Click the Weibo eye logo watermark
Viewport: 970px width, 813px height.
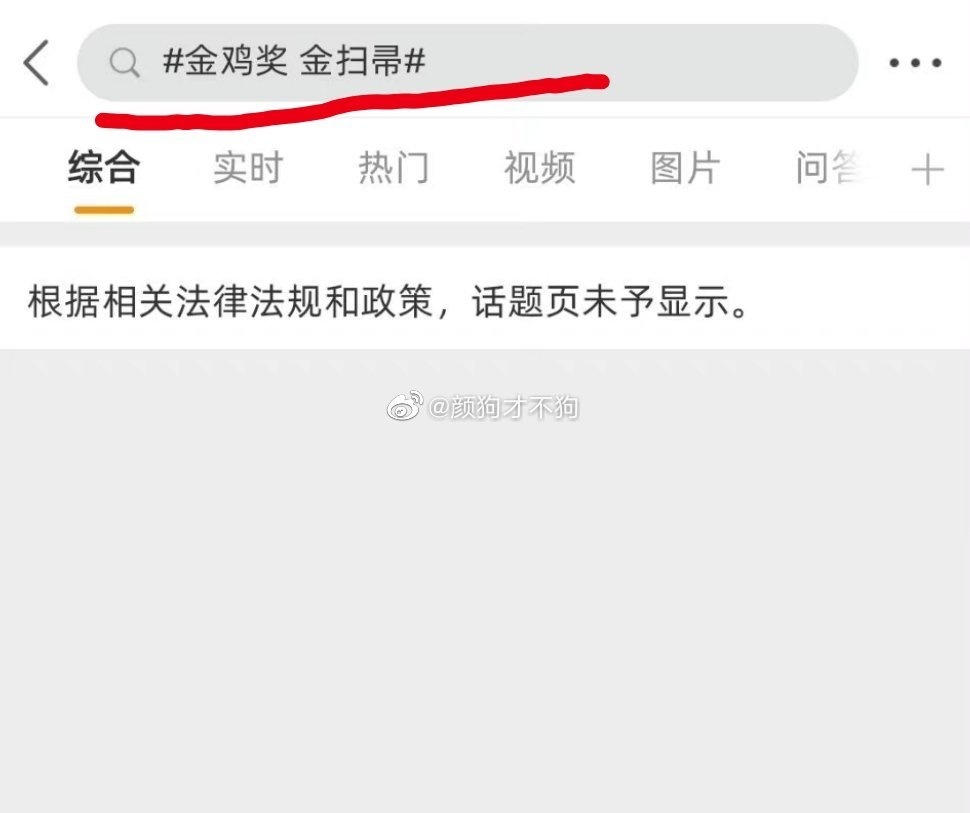click(x=405, y=405)
